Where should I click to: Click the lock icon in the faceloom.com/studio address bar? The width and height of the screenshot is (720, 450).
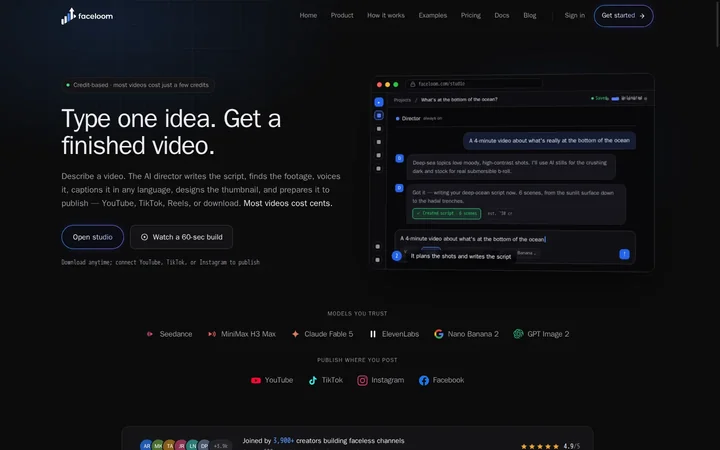[x=412, y=84]
